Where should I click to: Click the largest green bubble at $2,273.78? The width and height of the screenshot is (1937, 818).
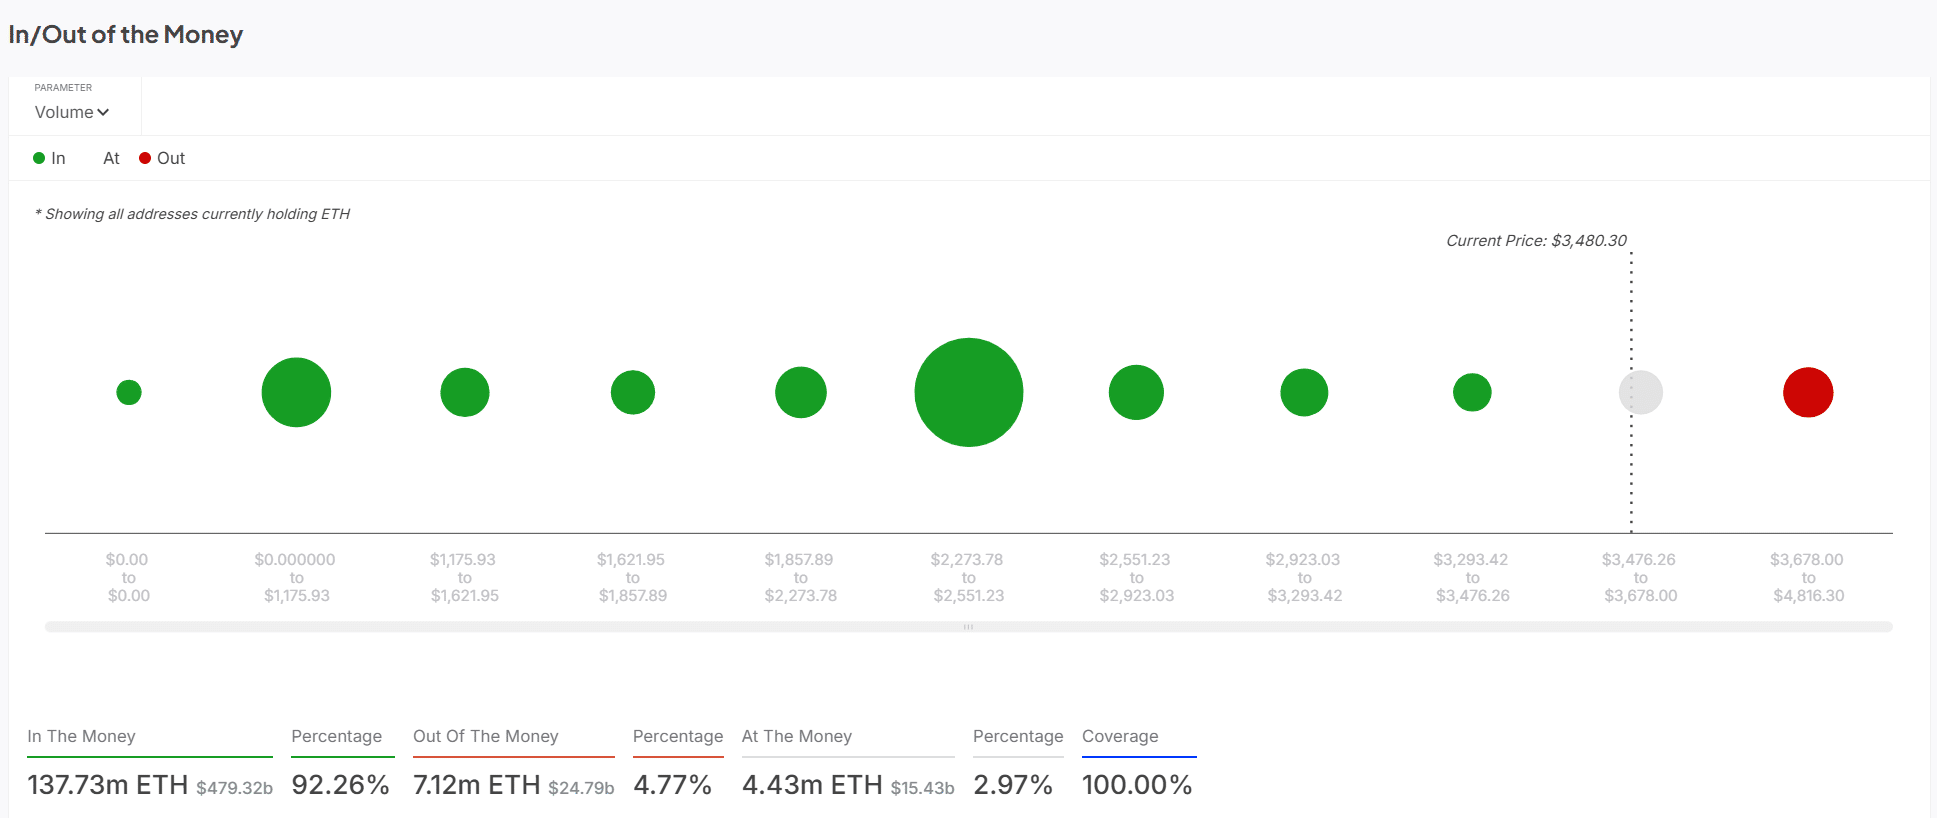[968, 392]
